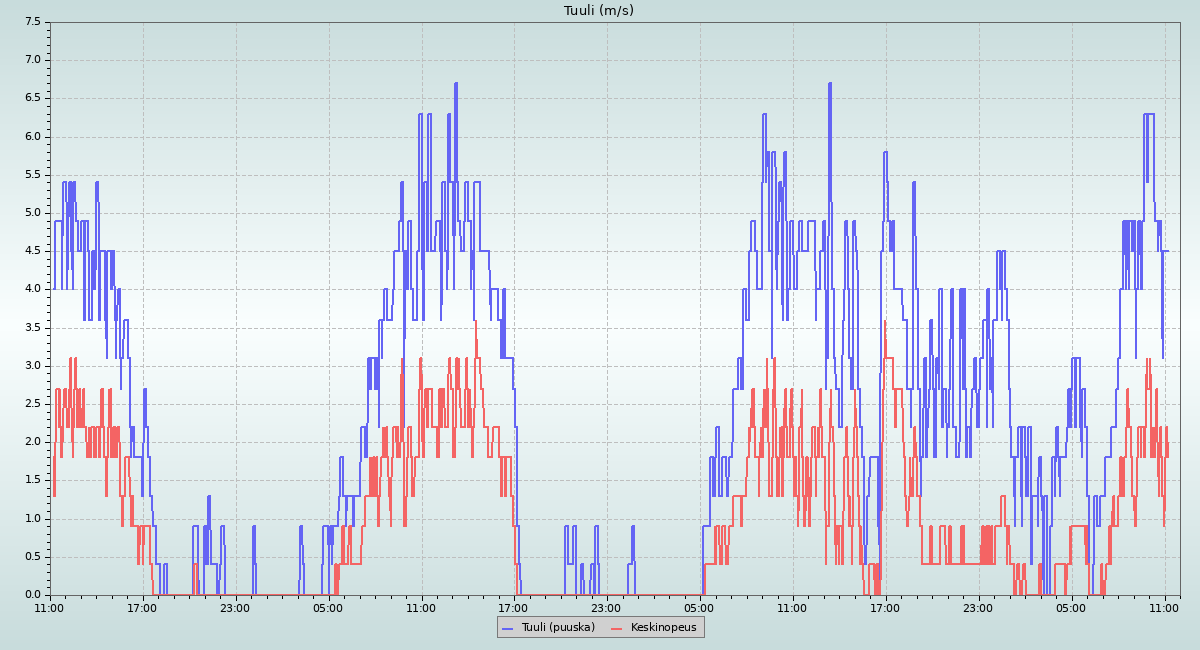Select the Tuuli (puuska) legend label

(558, 627)
